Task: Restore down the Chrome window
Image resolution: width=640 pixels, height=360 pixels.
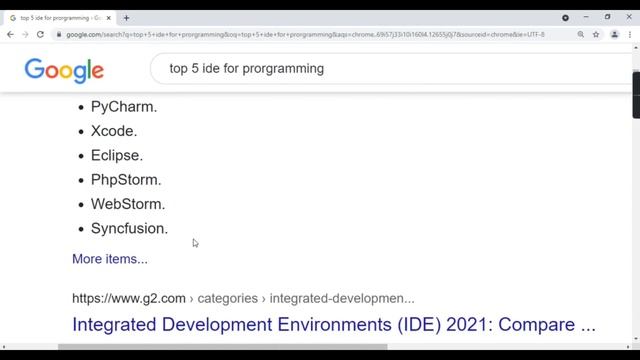Action: click(x=607, y=17)
